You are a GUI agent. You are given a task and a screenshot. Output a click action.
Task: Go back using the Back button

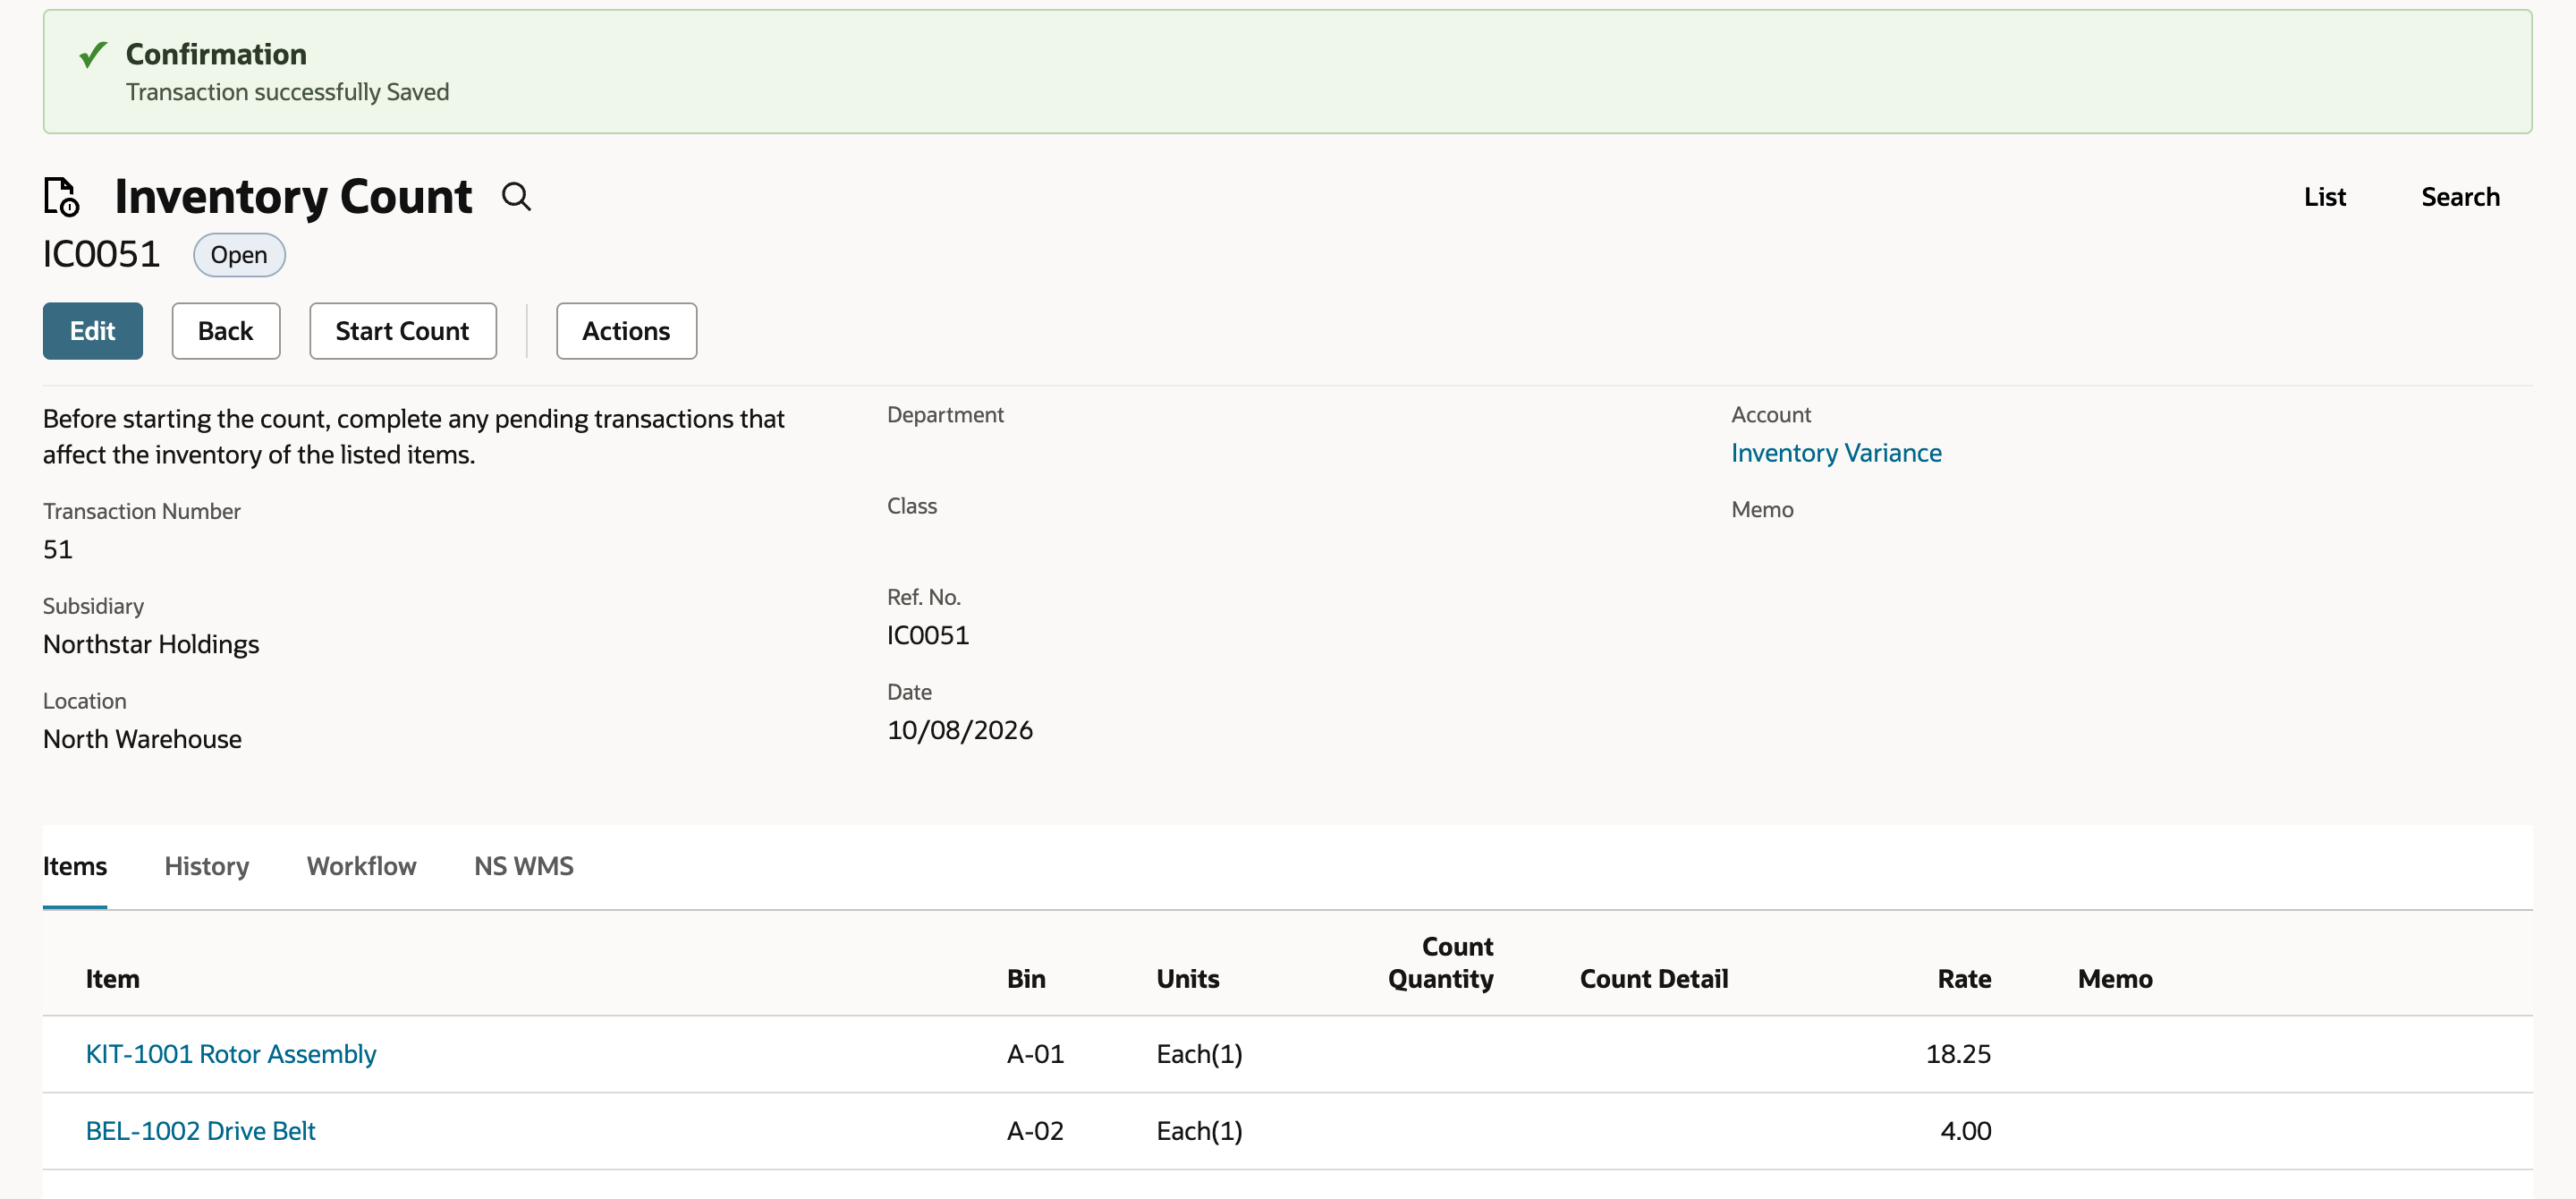pyautogui.click(x=226, y=331)
